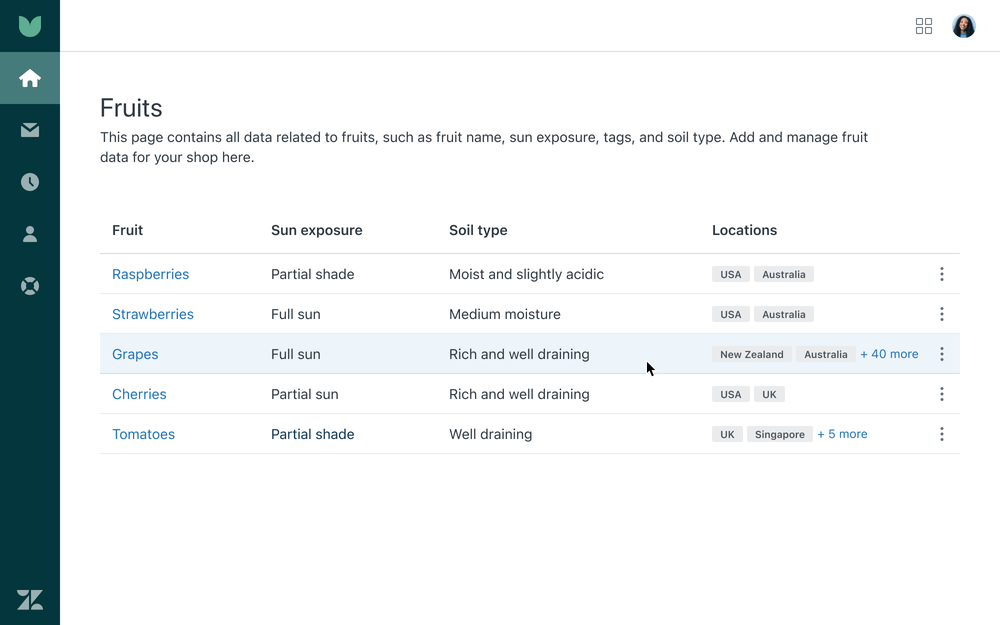1000x625 pixels.
Task: Open the Strawberries row actions menu
Action: coord(941,314)
